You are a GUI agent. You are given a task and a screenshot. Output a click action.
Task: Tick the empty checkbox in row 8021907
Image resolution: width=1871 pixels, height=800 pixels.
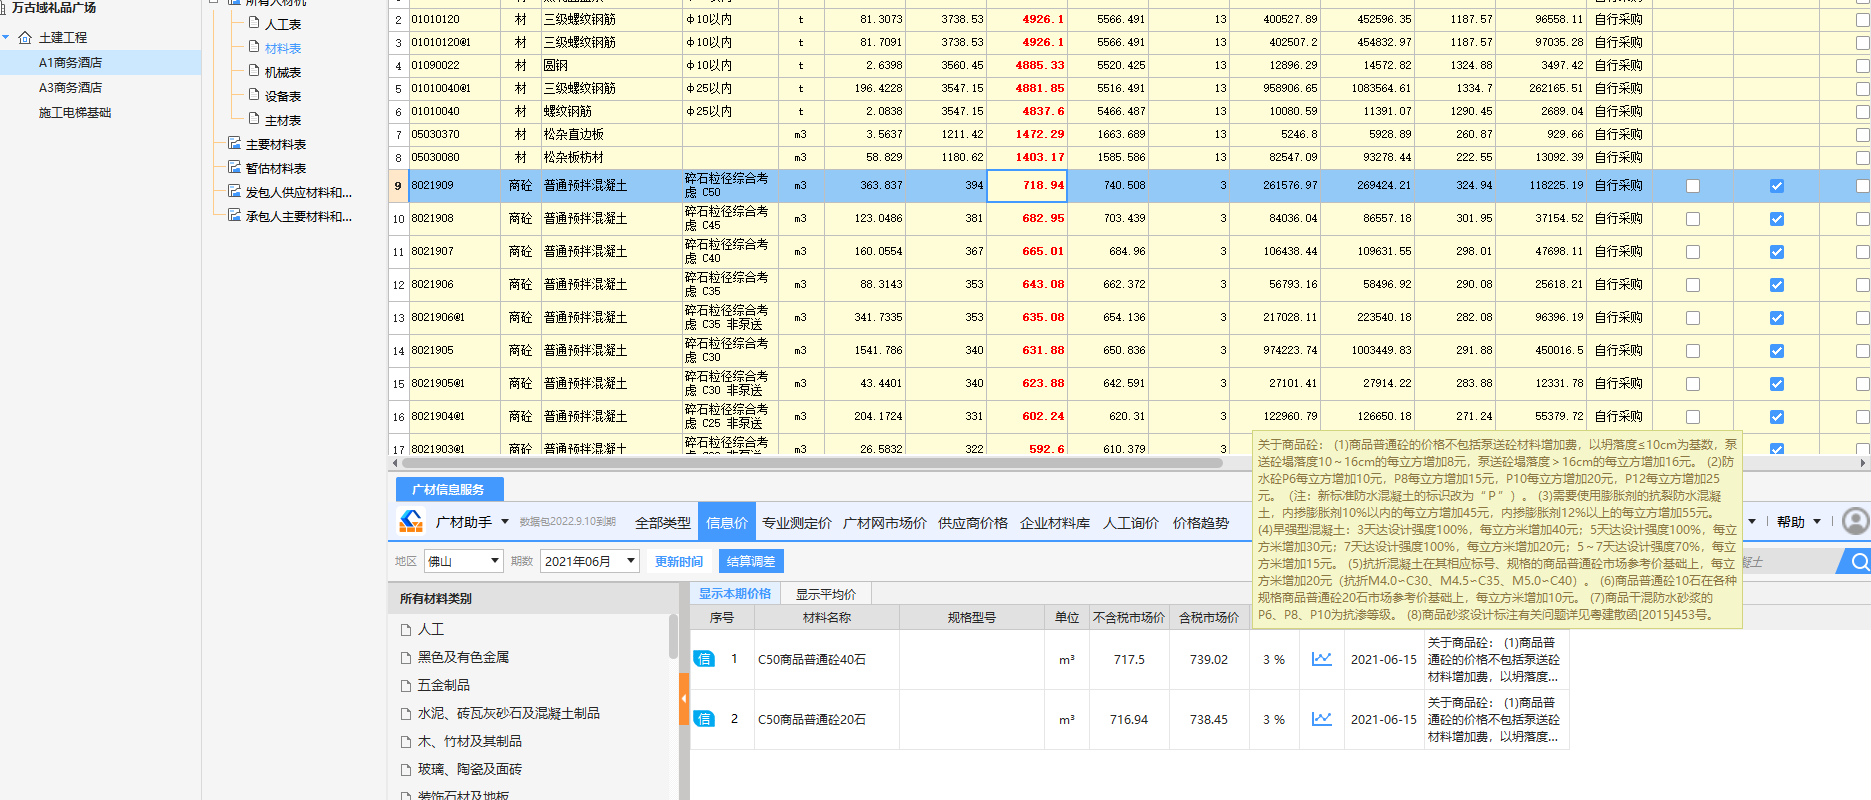(1692, 252)
